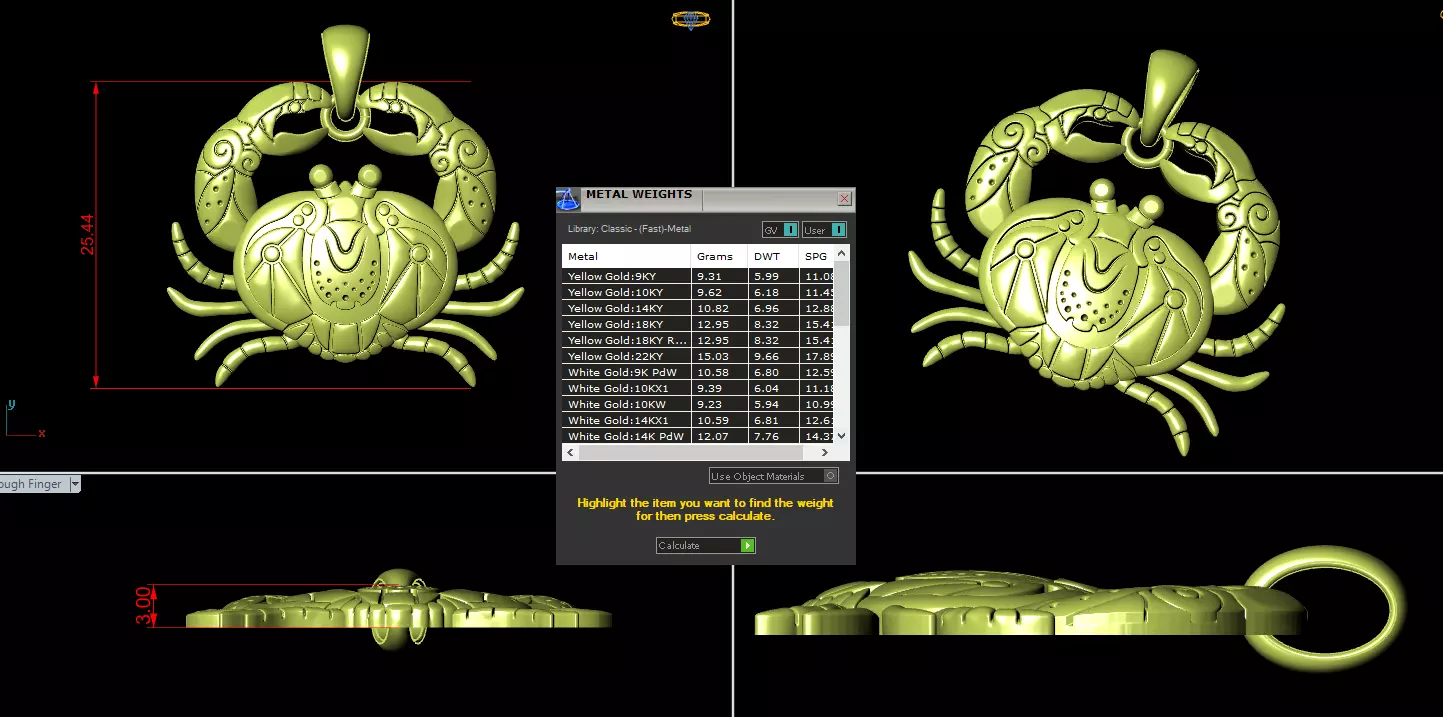Select the Yellow Gold:9KY row

point(699,276)
